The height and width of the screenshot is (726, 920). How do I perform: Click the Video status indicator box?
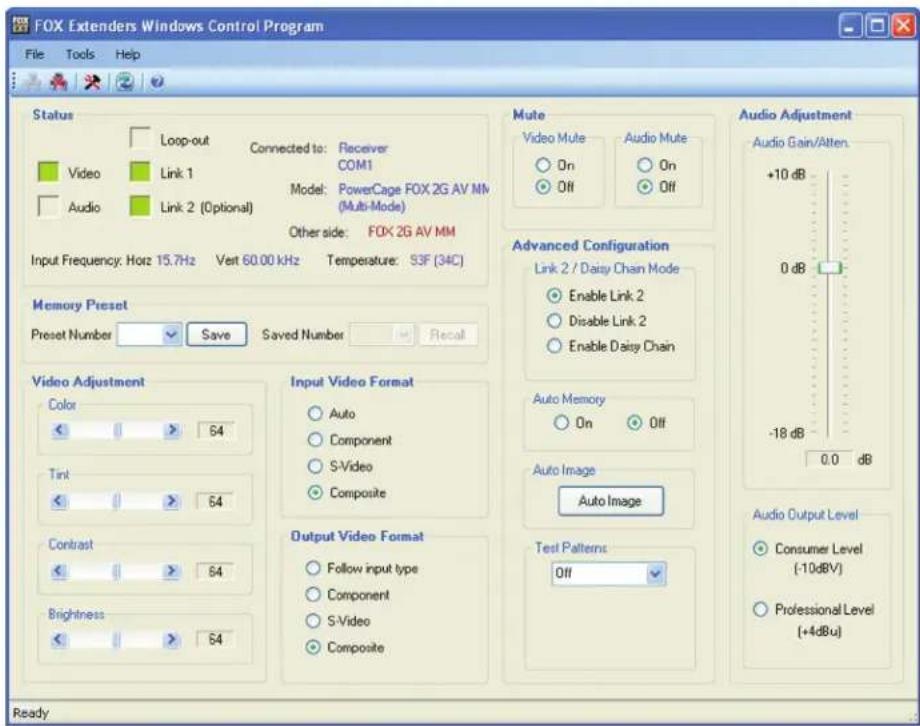coord(48,173)
